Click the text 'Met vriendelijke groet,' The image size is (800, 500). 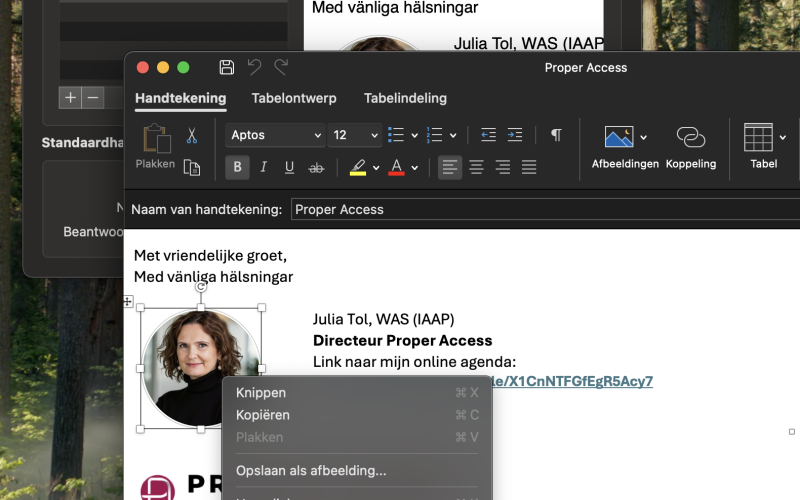coord(210,256)
